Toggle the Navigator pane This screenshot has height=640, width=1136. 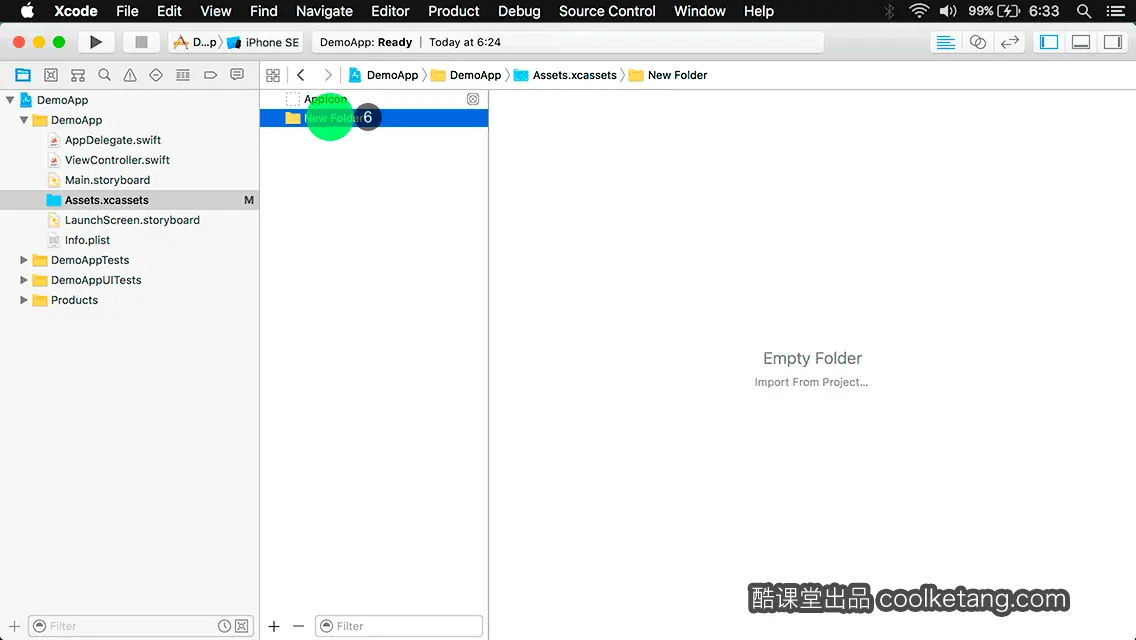(1049, 42)
